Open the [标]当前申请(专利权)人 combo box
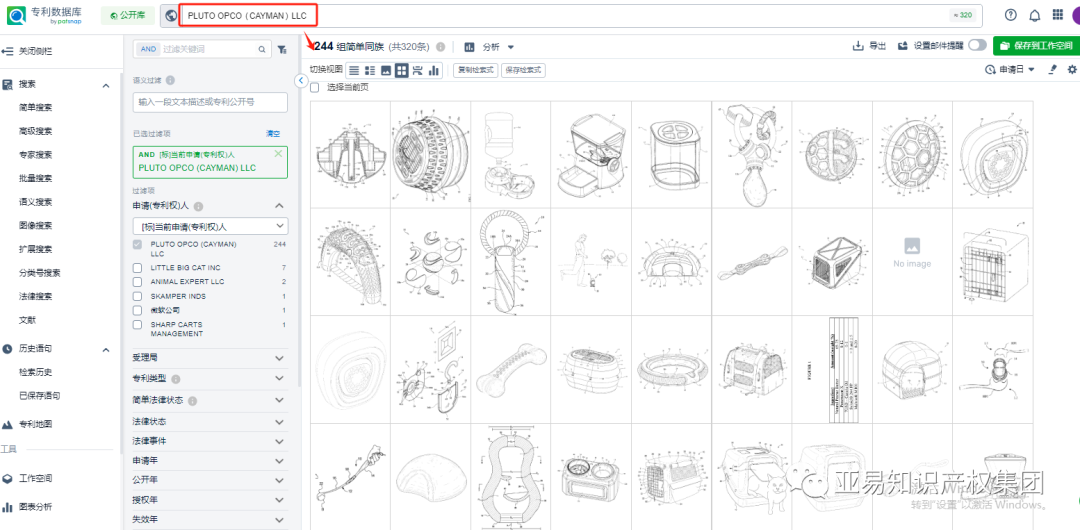 tap(210, 226)
